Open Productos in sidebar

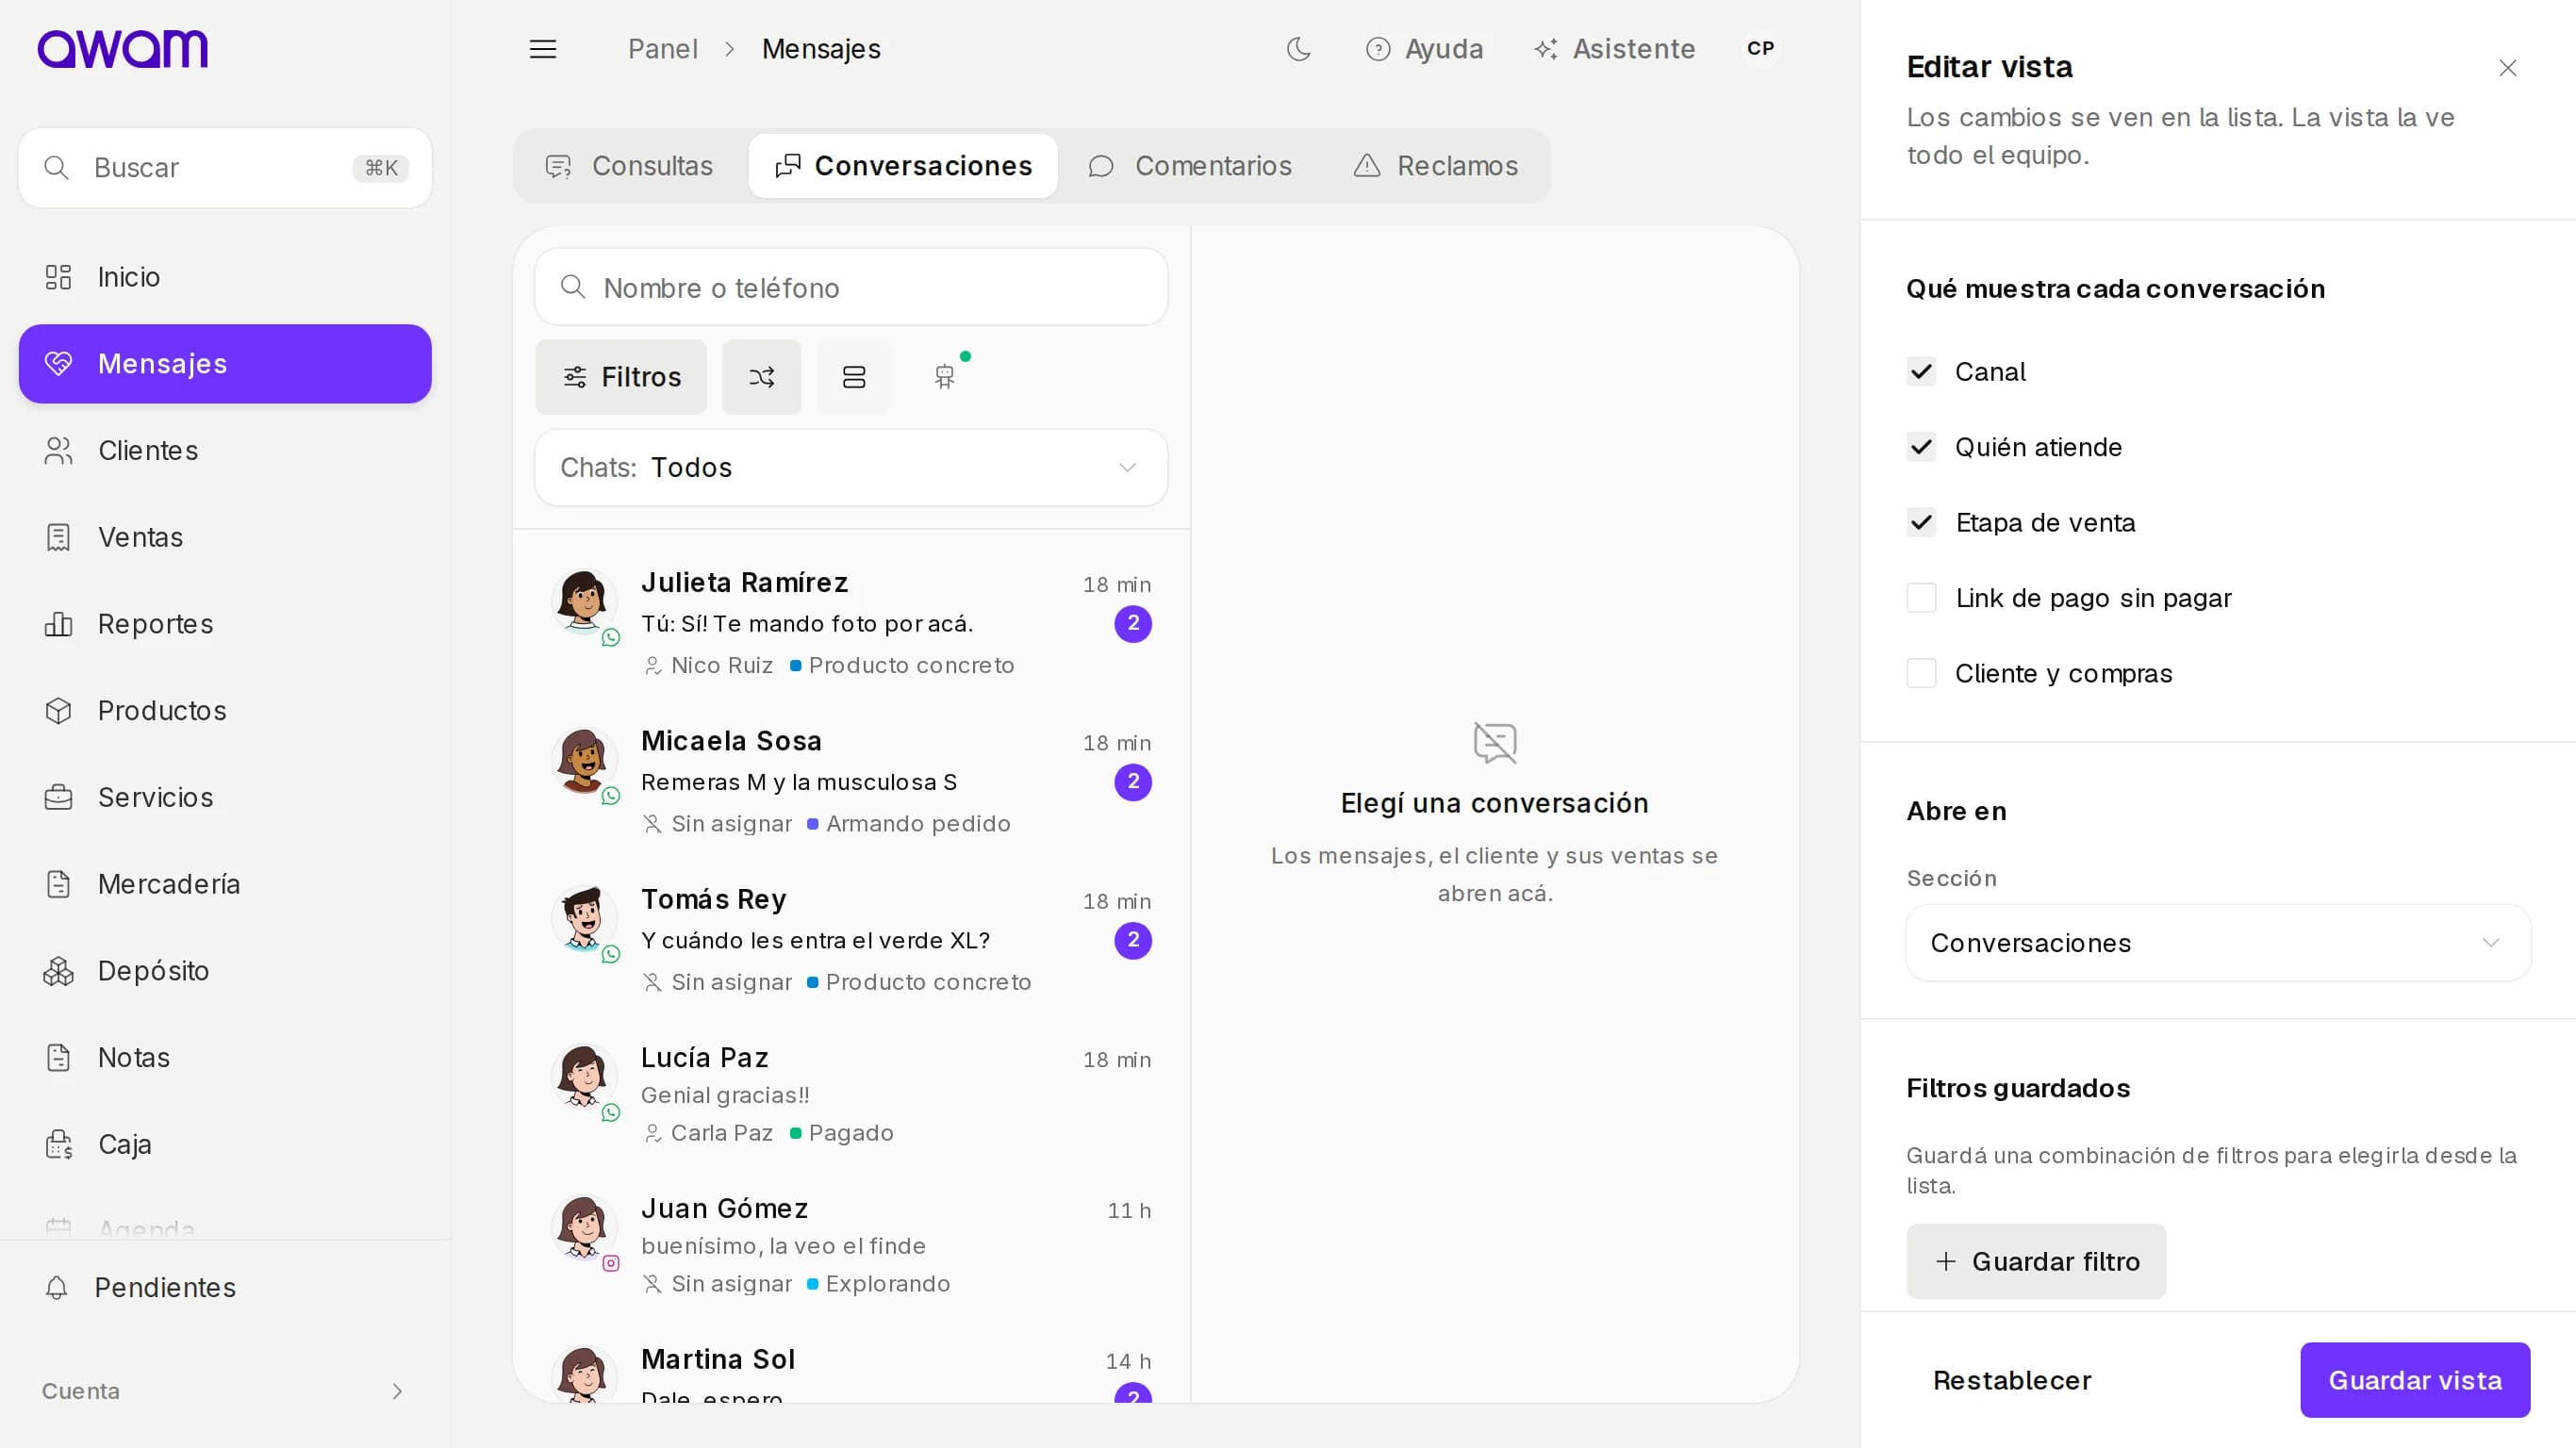[x=225, y=711]
